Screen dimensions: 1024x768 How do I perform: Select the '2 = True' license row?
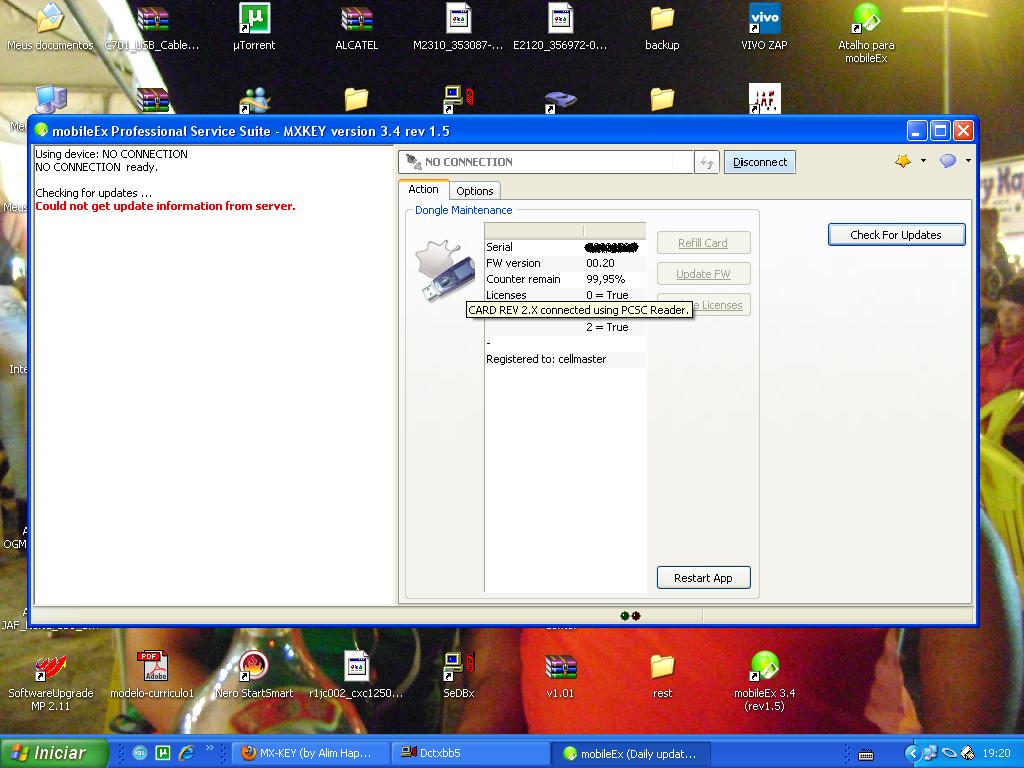coord(565,327)
